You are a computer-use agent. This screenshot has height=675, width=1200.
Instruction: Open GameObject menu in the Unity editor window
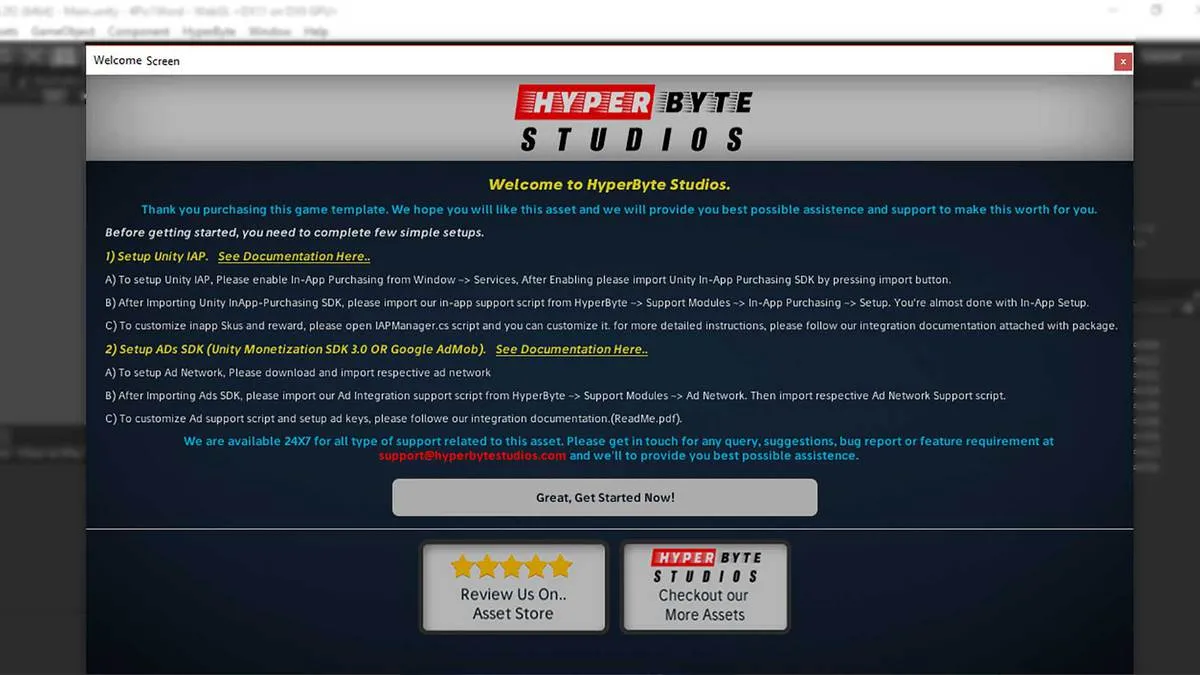[x=62, y=32]
